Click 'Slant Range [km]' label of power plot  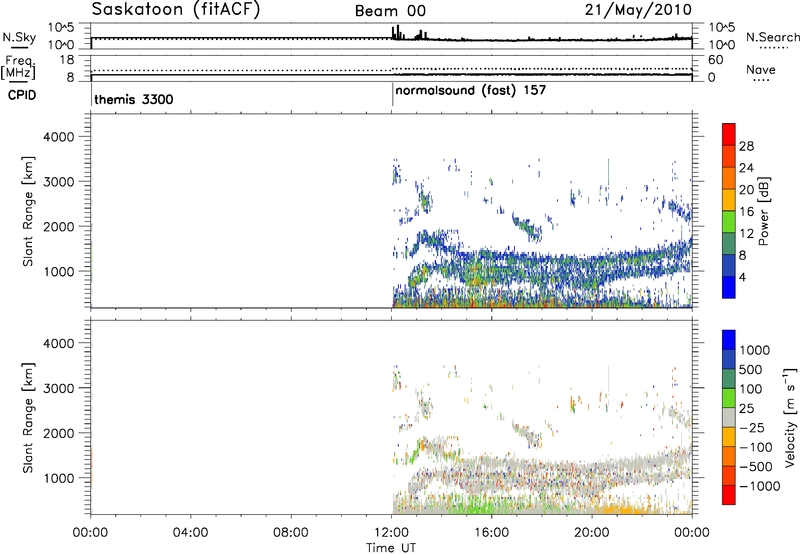(28, 211)
